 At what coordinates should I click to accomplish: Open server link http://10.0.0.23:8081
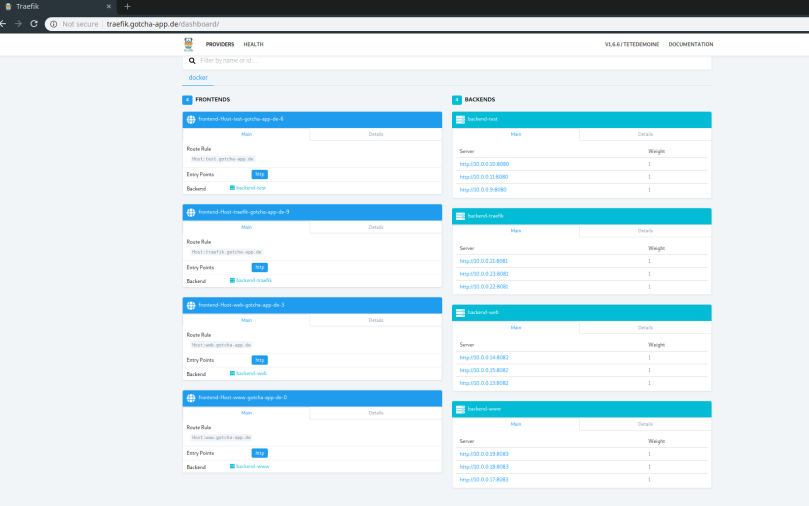484,274
